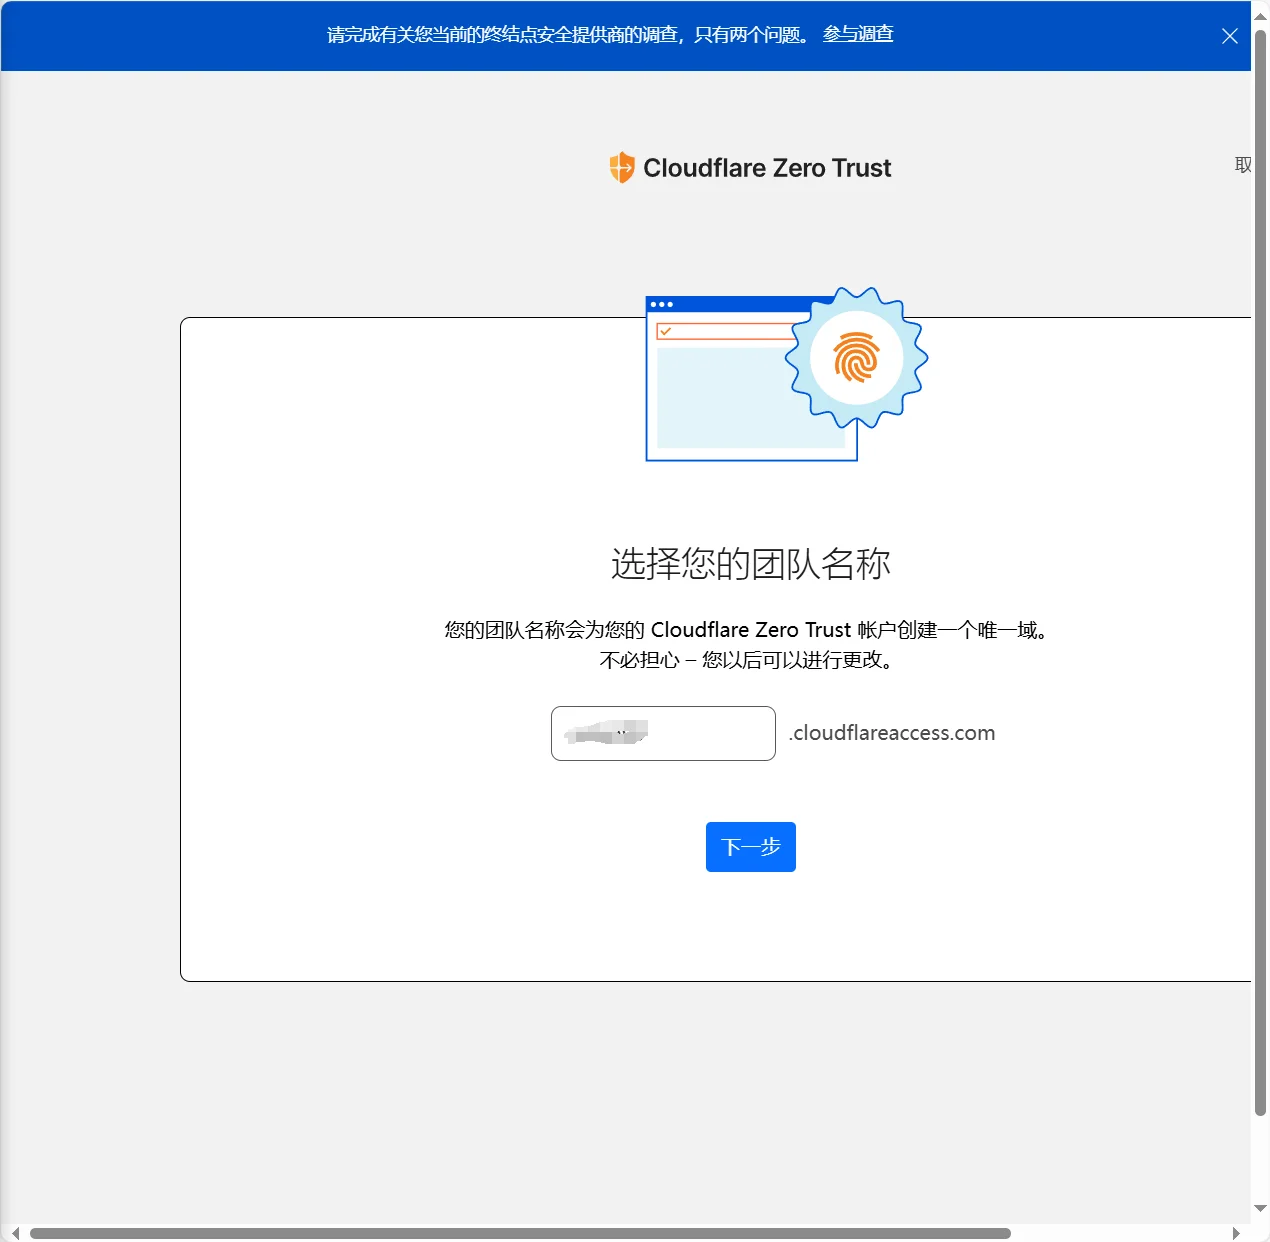Viewport: 1270px width, 1242px height.
Task: Click the orange checkmark in the illustration
Action: coord(663,331)
